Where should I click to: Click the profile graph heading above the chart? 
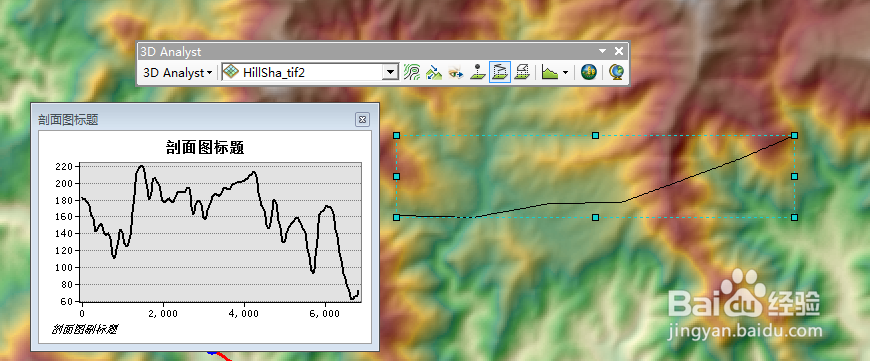pos(205,148)
